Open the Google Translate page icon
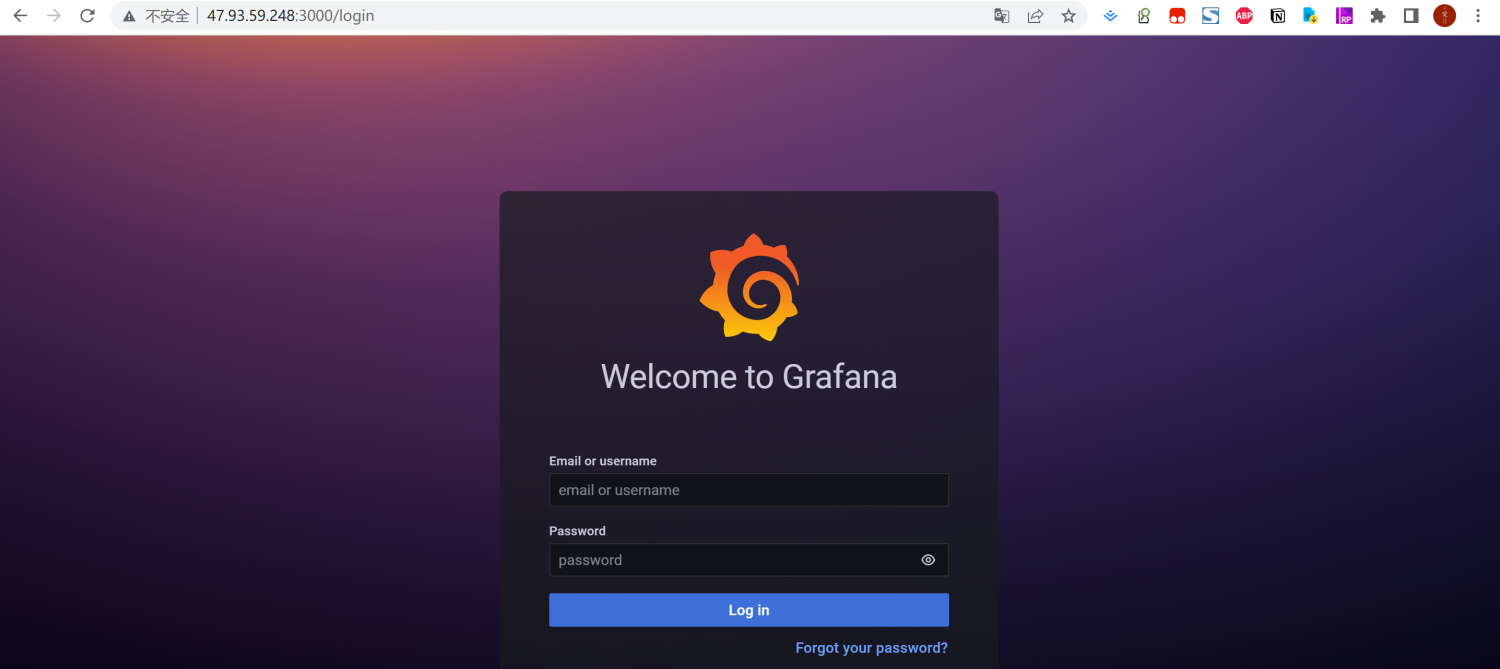Image resolution: width=1500 pixels, height=669 pixels. pyautogui.click(x=1002, y=16)
